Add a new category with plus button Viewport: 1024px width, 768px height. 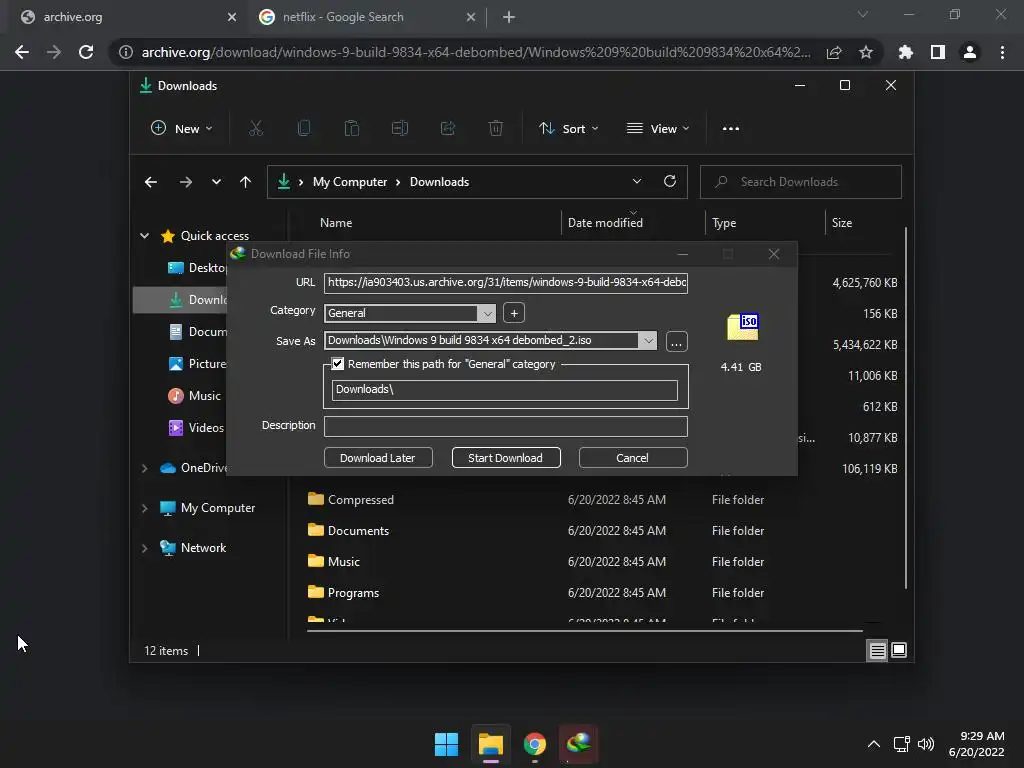point(514,313)
